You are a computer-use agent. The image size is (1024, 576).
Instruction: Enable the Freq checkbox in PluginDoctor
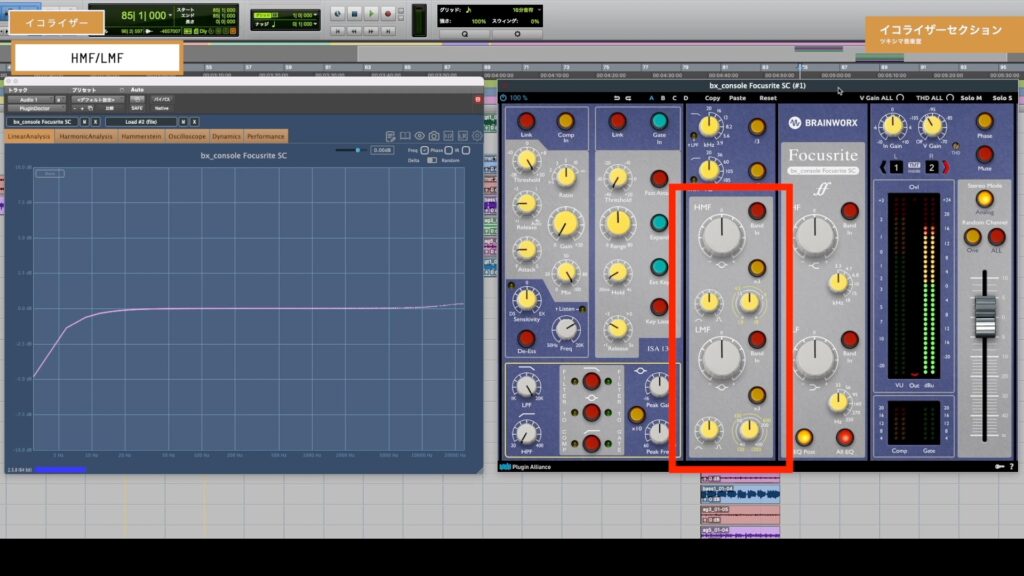pyautogui.click(x=424, y=150)
